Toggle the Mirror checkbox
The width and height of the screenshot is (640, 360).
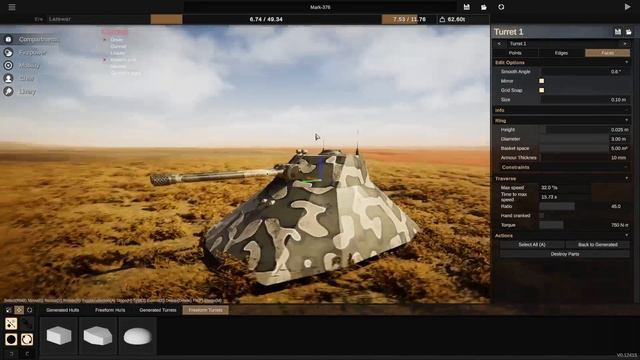542,81
